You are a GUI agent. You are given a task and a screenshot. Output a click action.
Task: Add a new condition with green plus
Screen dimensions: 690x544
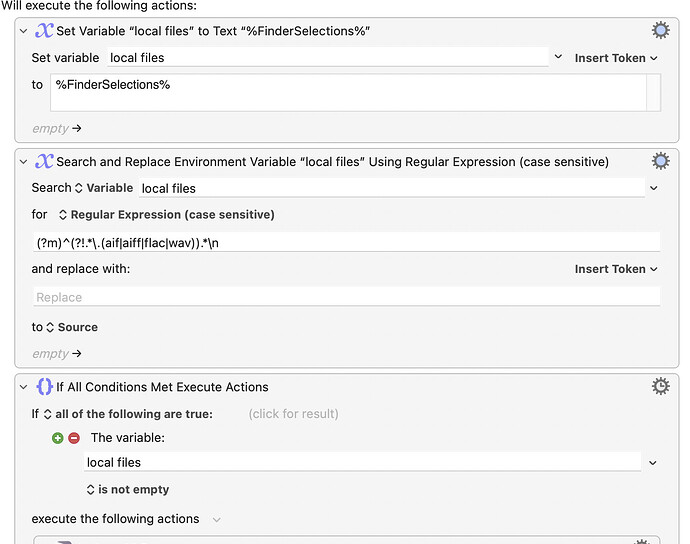pyautogui.click(x=58, y=438)
